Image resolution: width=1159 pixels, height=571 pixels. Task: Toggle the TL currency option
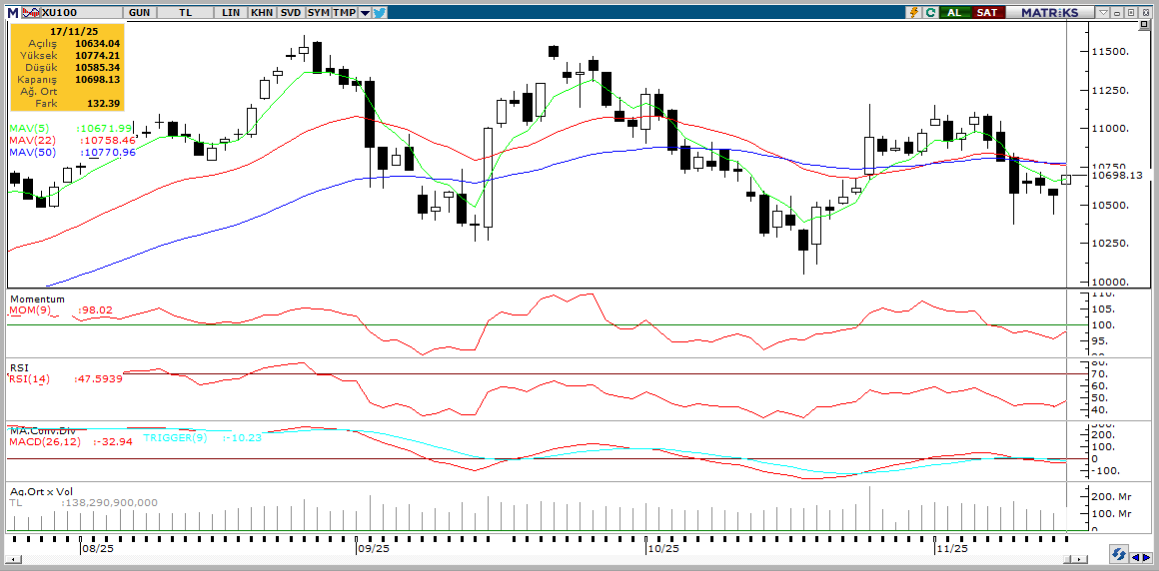coord(186,12)
